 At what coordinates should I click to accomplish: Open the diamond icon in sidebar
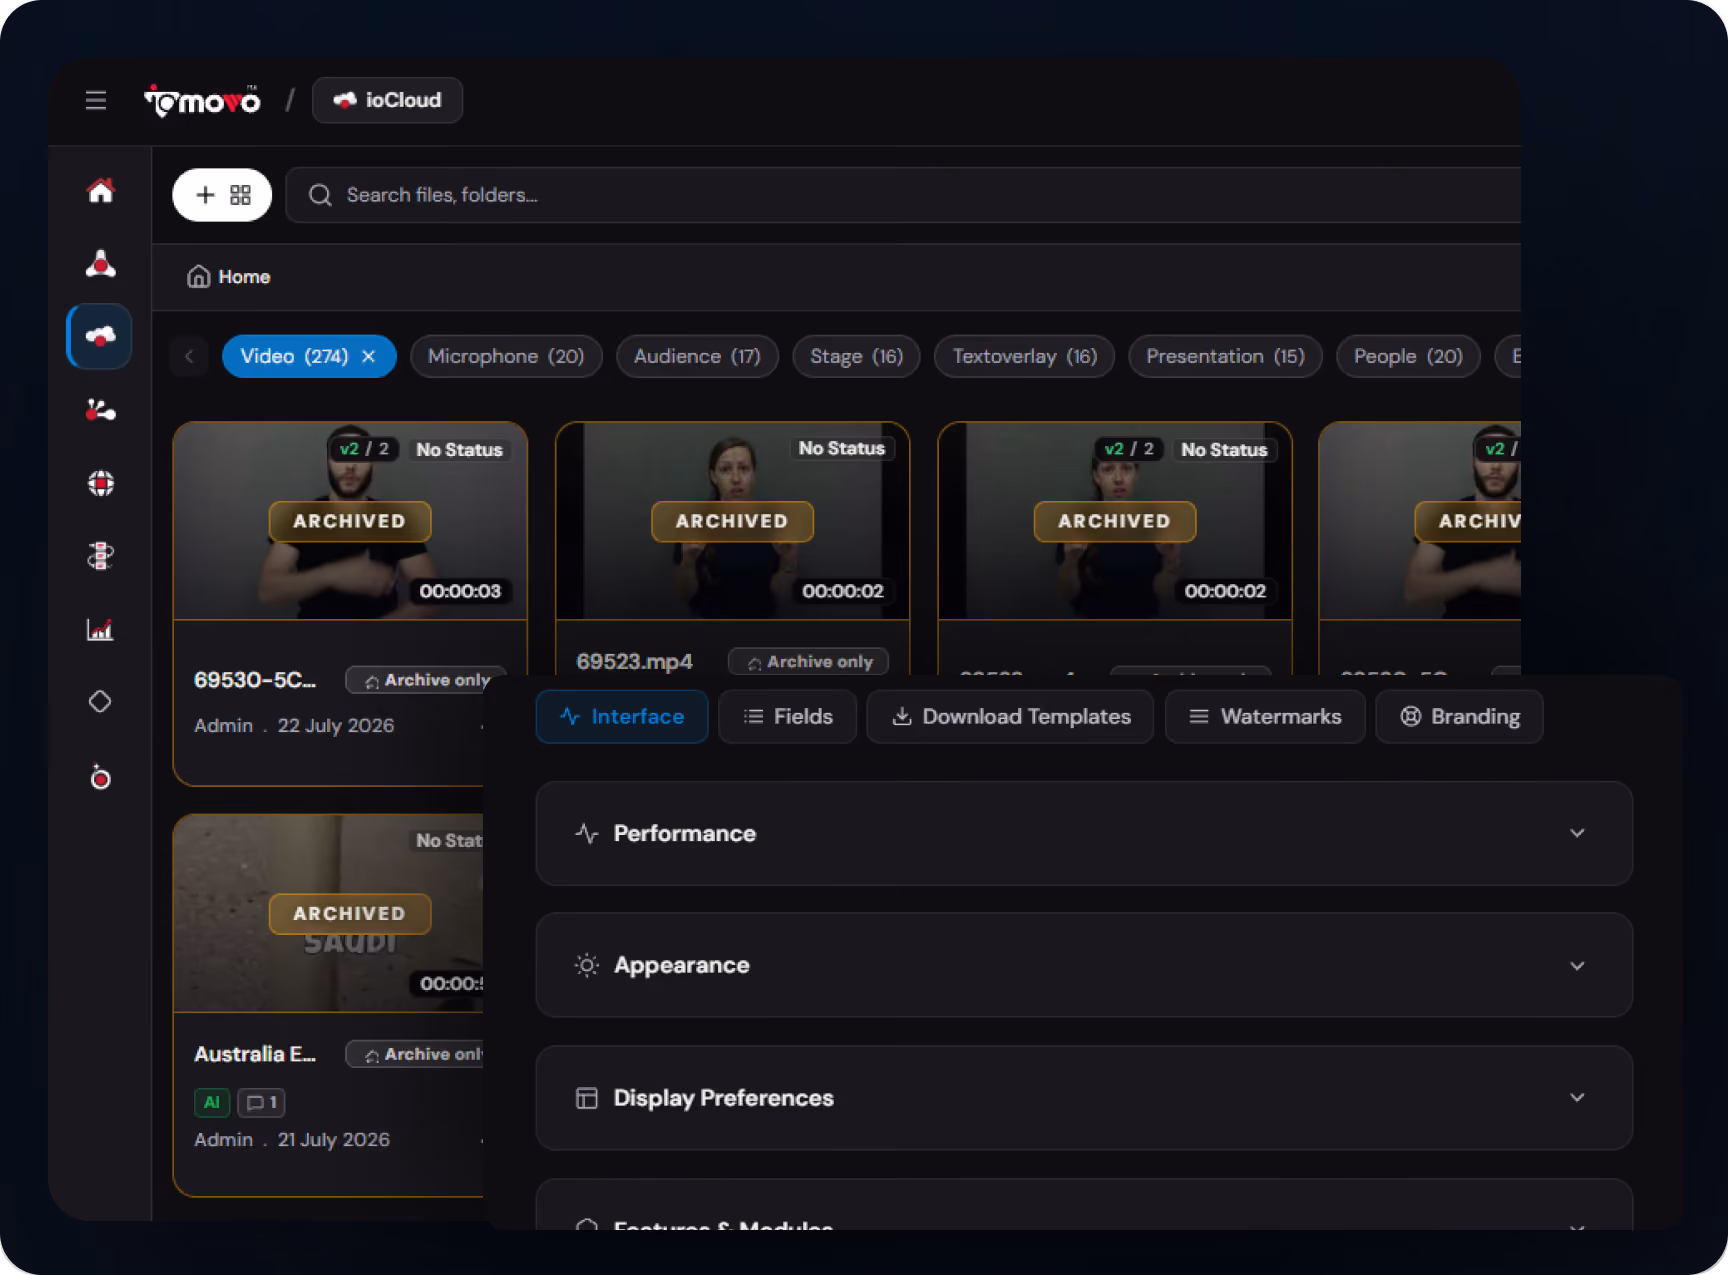tap(100, 702)
